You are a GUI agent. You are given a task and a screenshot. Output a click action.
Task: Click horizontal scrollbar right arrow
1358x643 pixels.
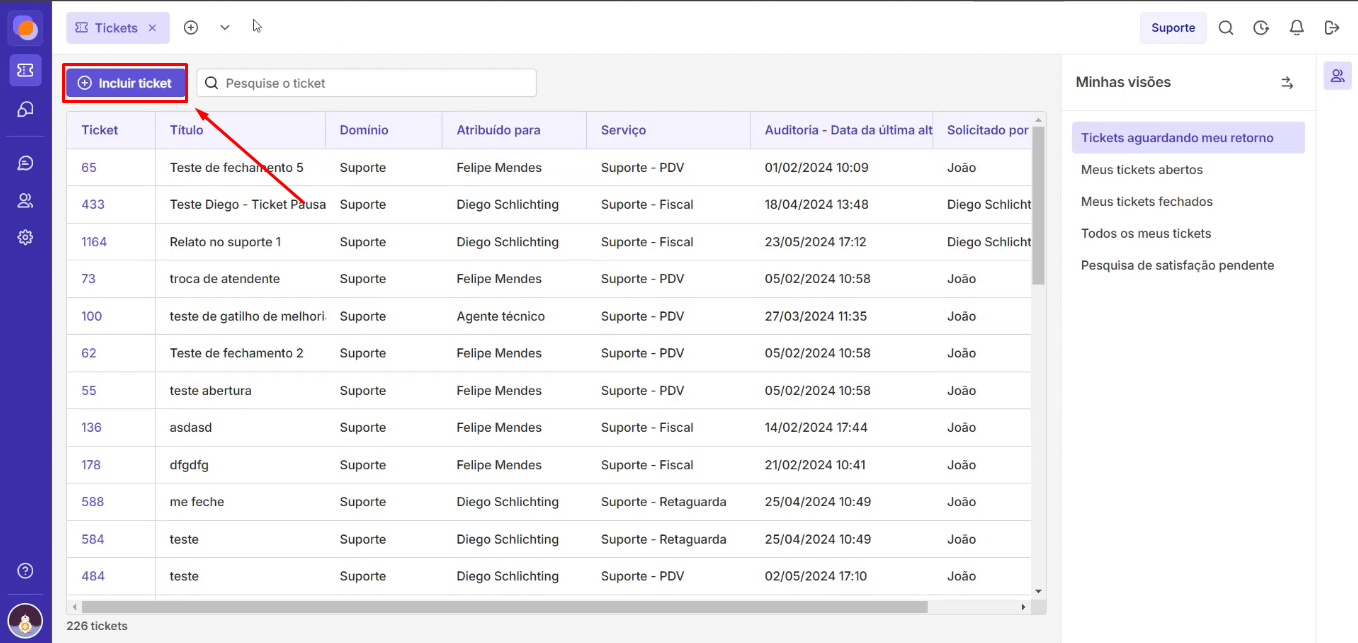(1023, 607)
